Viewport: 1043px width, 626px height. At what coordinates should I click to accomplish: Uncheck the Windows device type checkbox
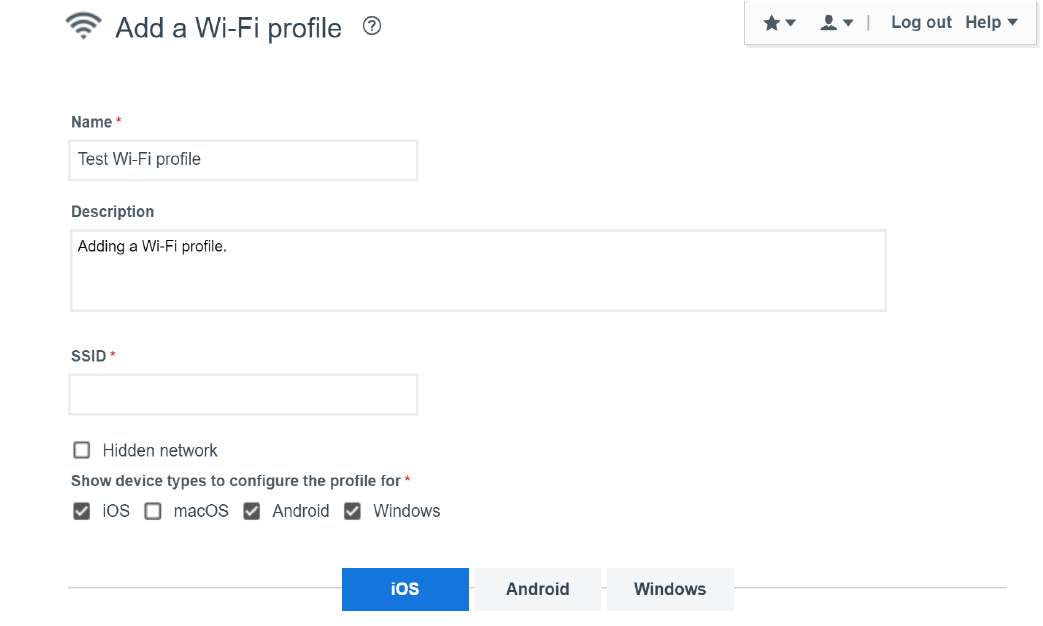point(352,511)
